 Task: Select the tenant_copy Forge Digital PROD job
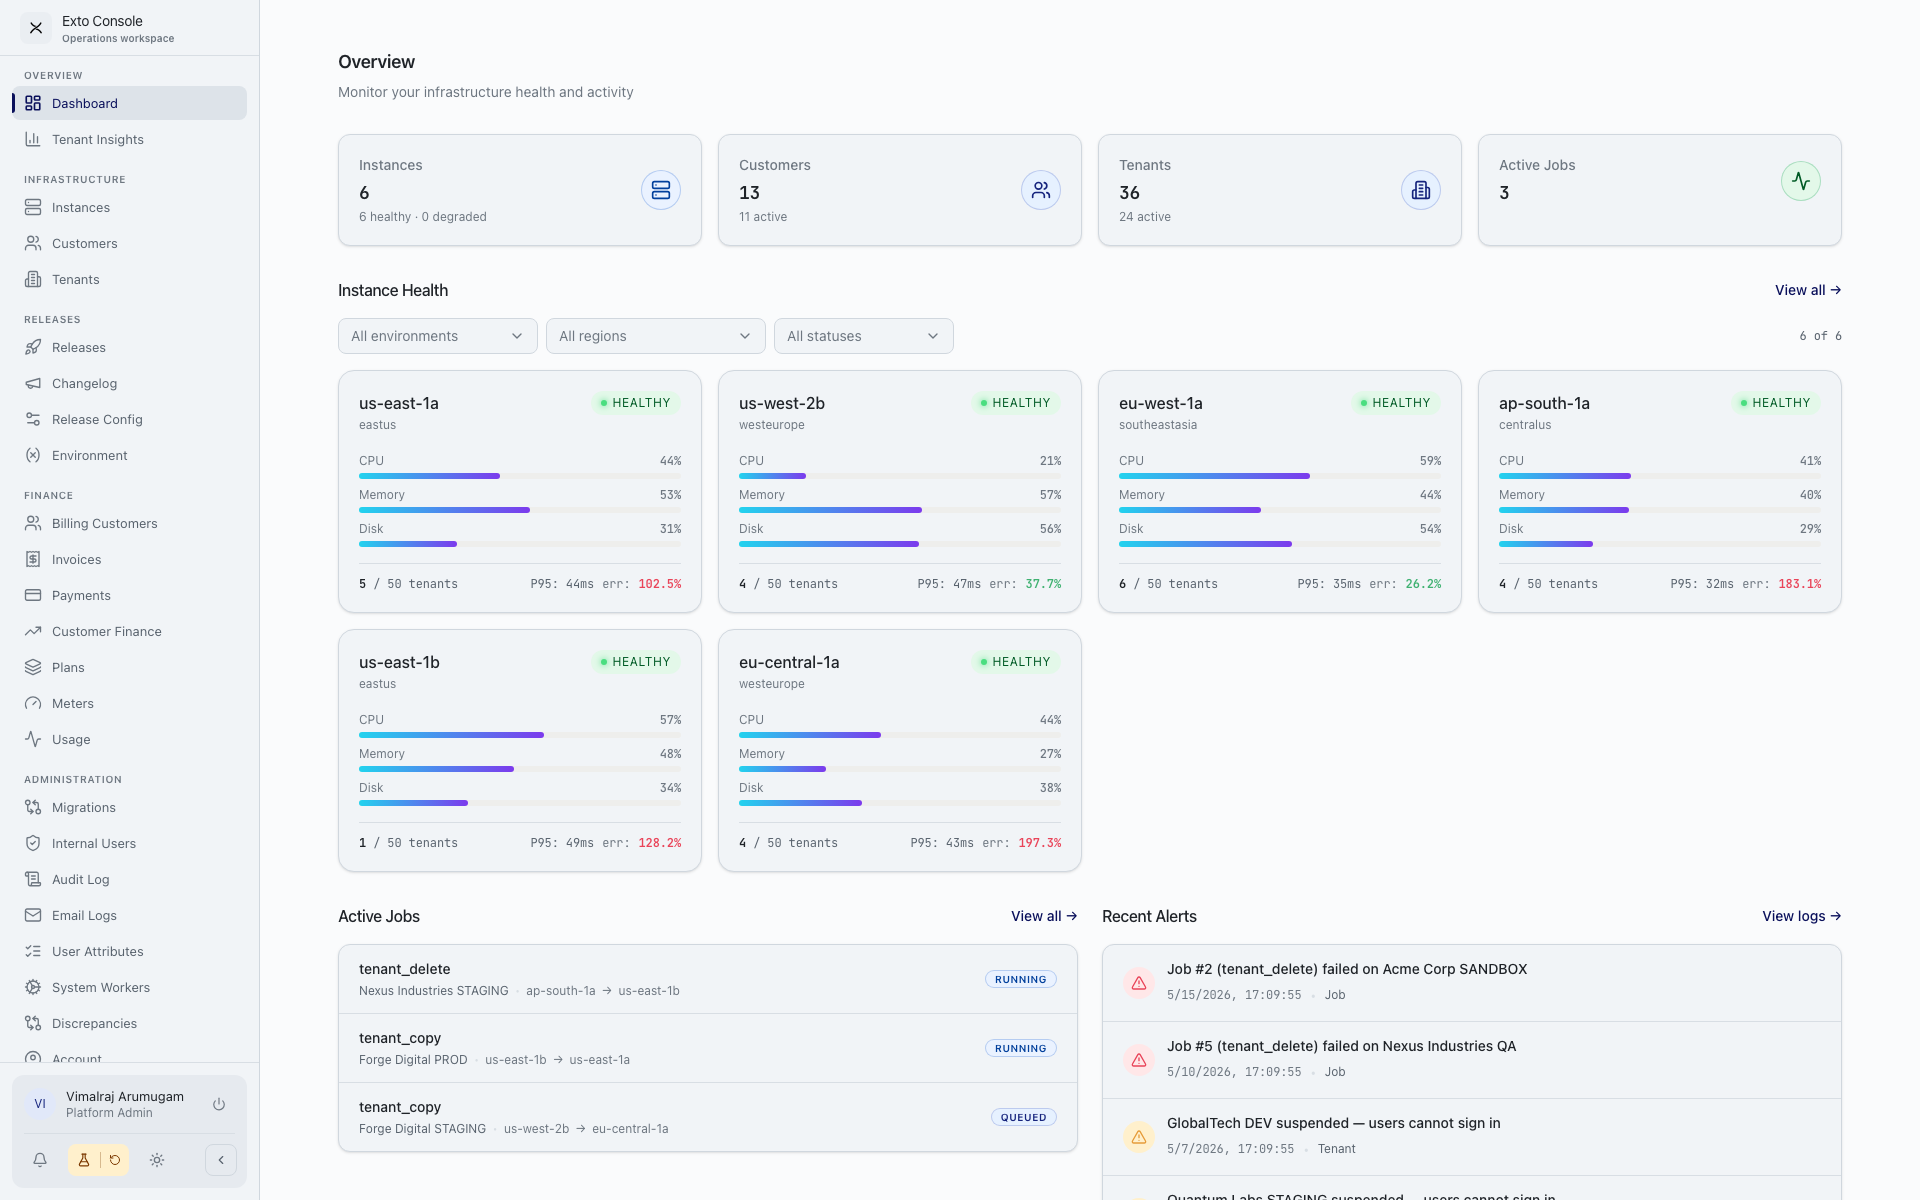tap(708, 1048)
